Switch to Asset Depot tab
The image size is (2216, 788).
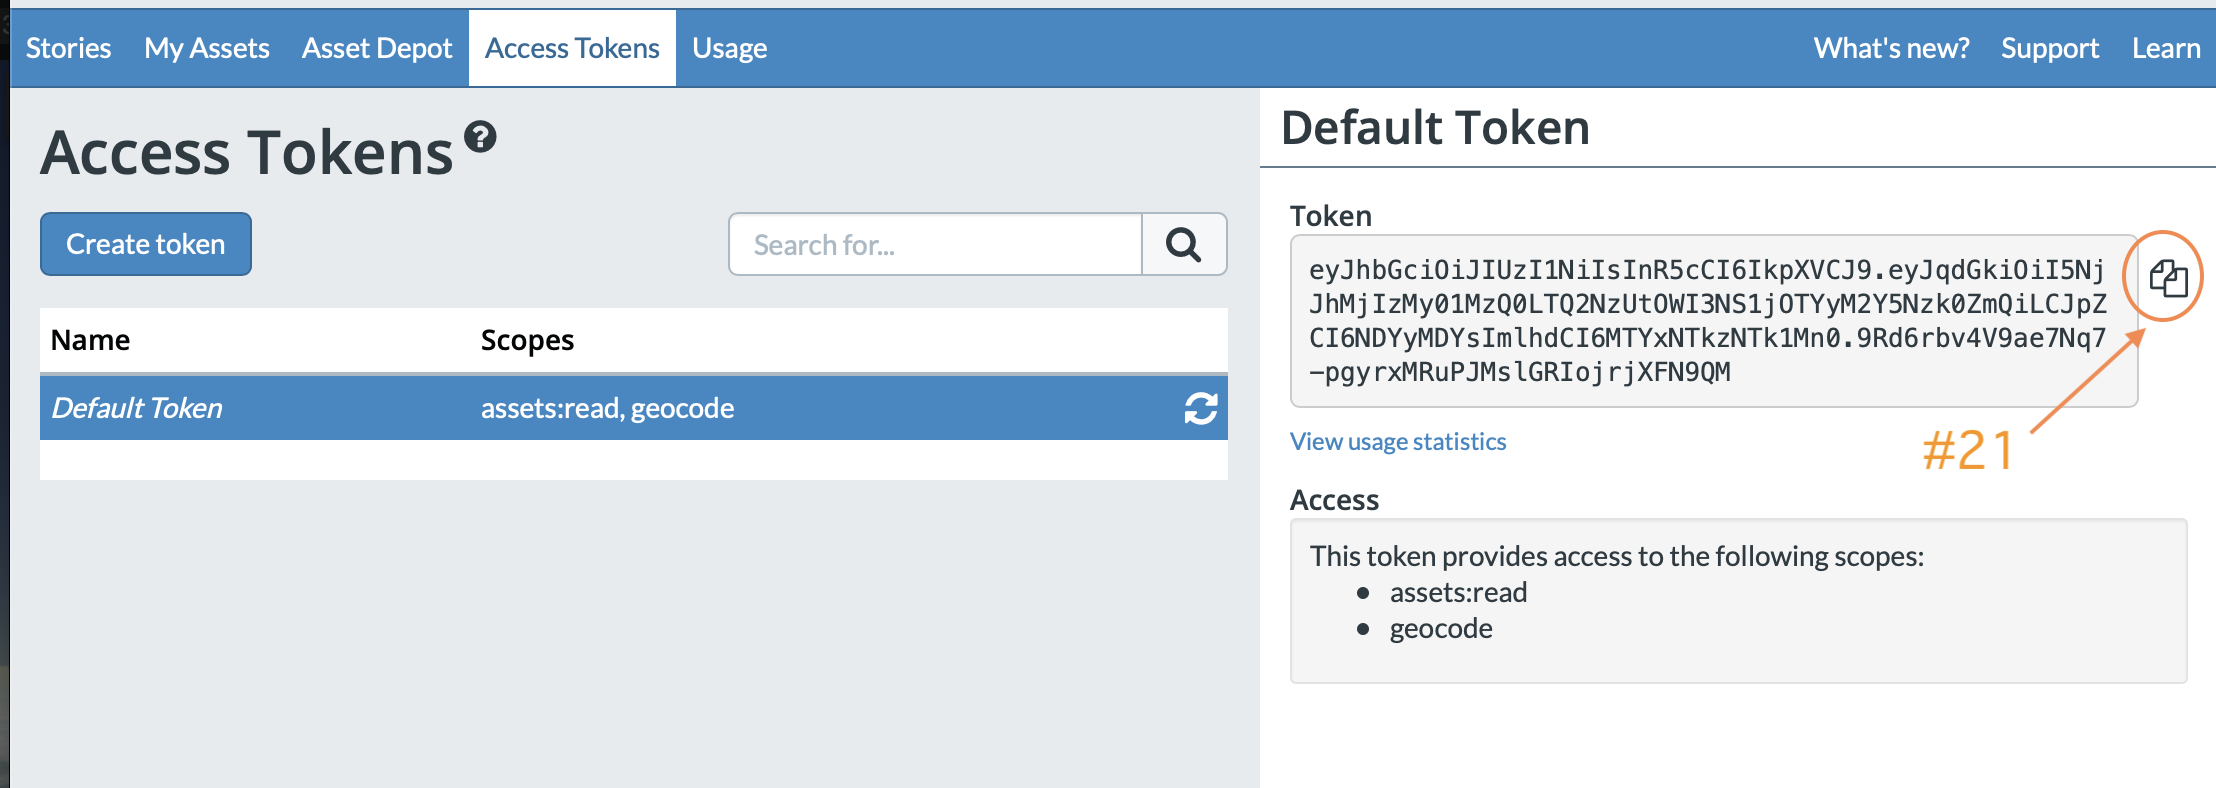click(377, 48)
